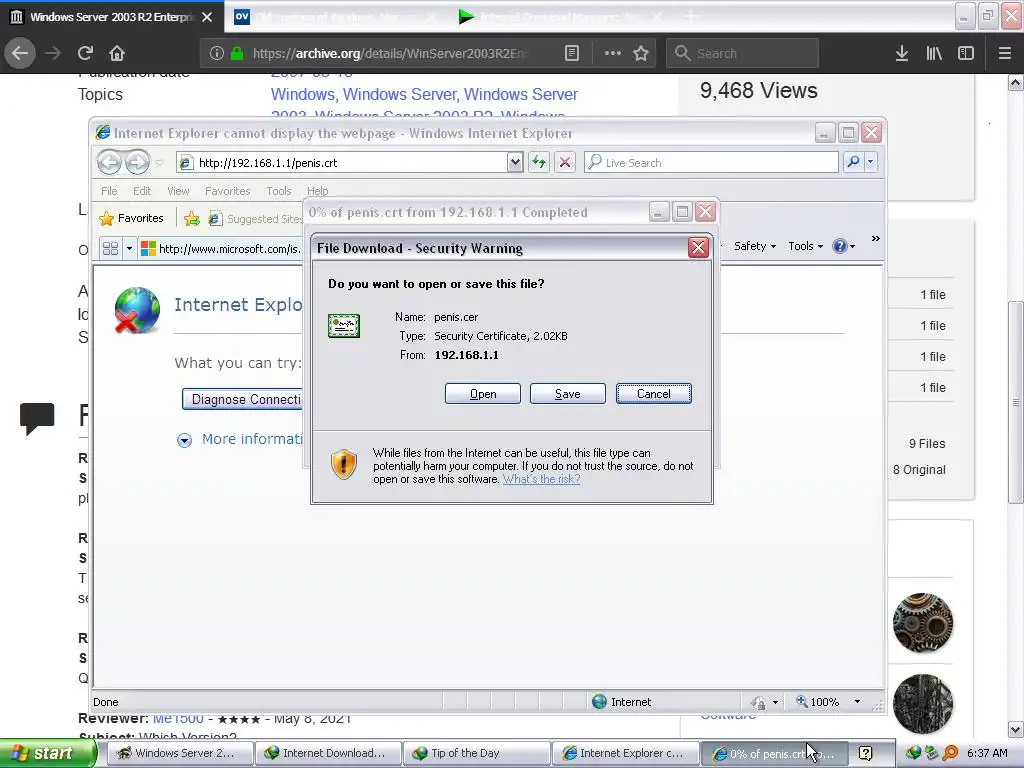Open gears thumbnail in sidebar
Viewport: 1024px width, 768px height.
tap(923, 623)
